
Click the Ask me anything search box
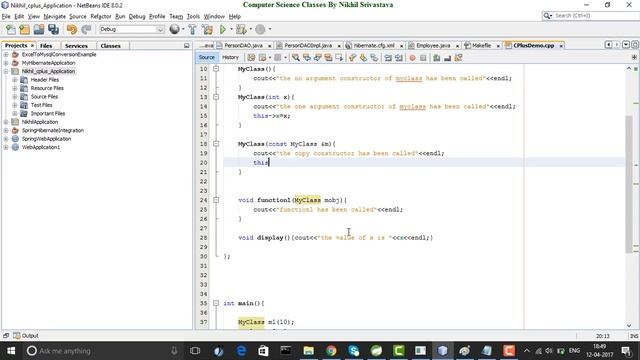tap(102, 351)
